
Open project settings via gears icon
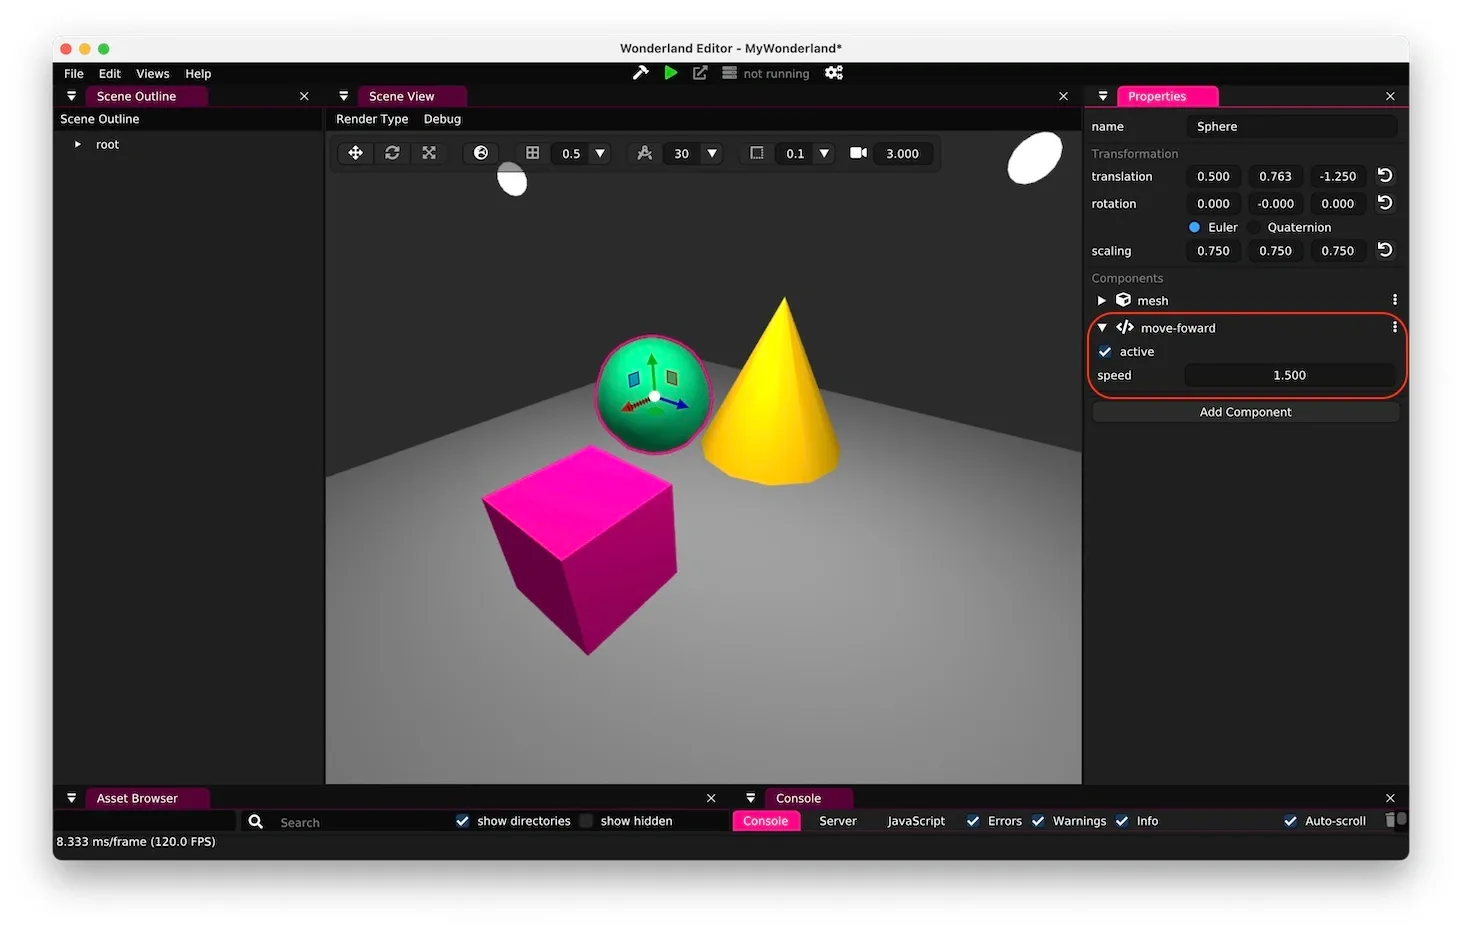(x=833, y=72)
